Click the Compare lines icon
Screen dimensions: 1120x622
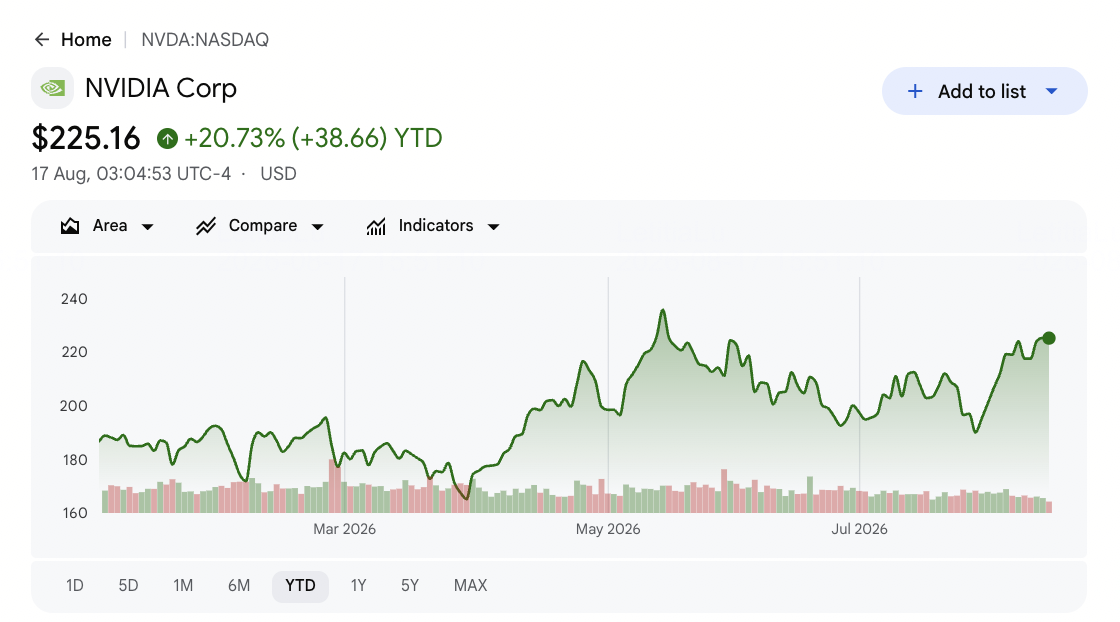tap(206, 226)
